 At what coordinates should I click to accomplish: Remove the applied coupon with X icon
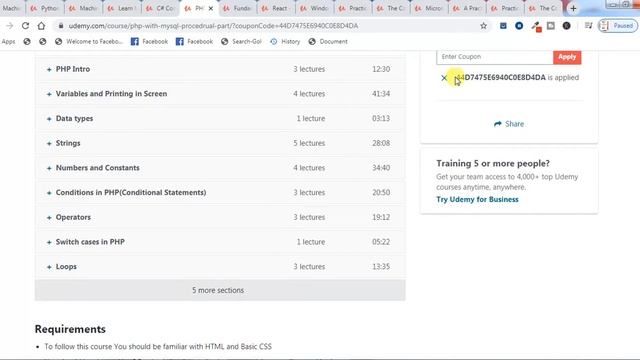[x=444, y=78]
